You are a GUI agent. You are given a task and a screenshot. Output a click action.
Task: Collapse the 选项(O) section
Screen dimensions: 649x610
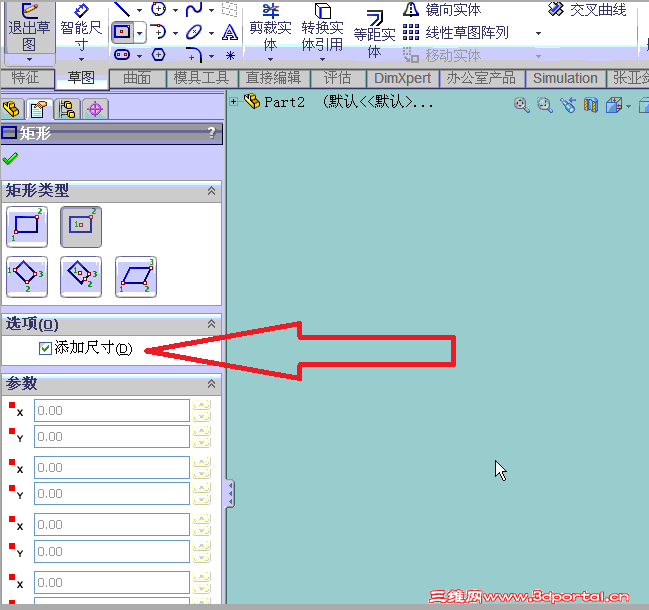pyautogui.click(x=211, y=324)
